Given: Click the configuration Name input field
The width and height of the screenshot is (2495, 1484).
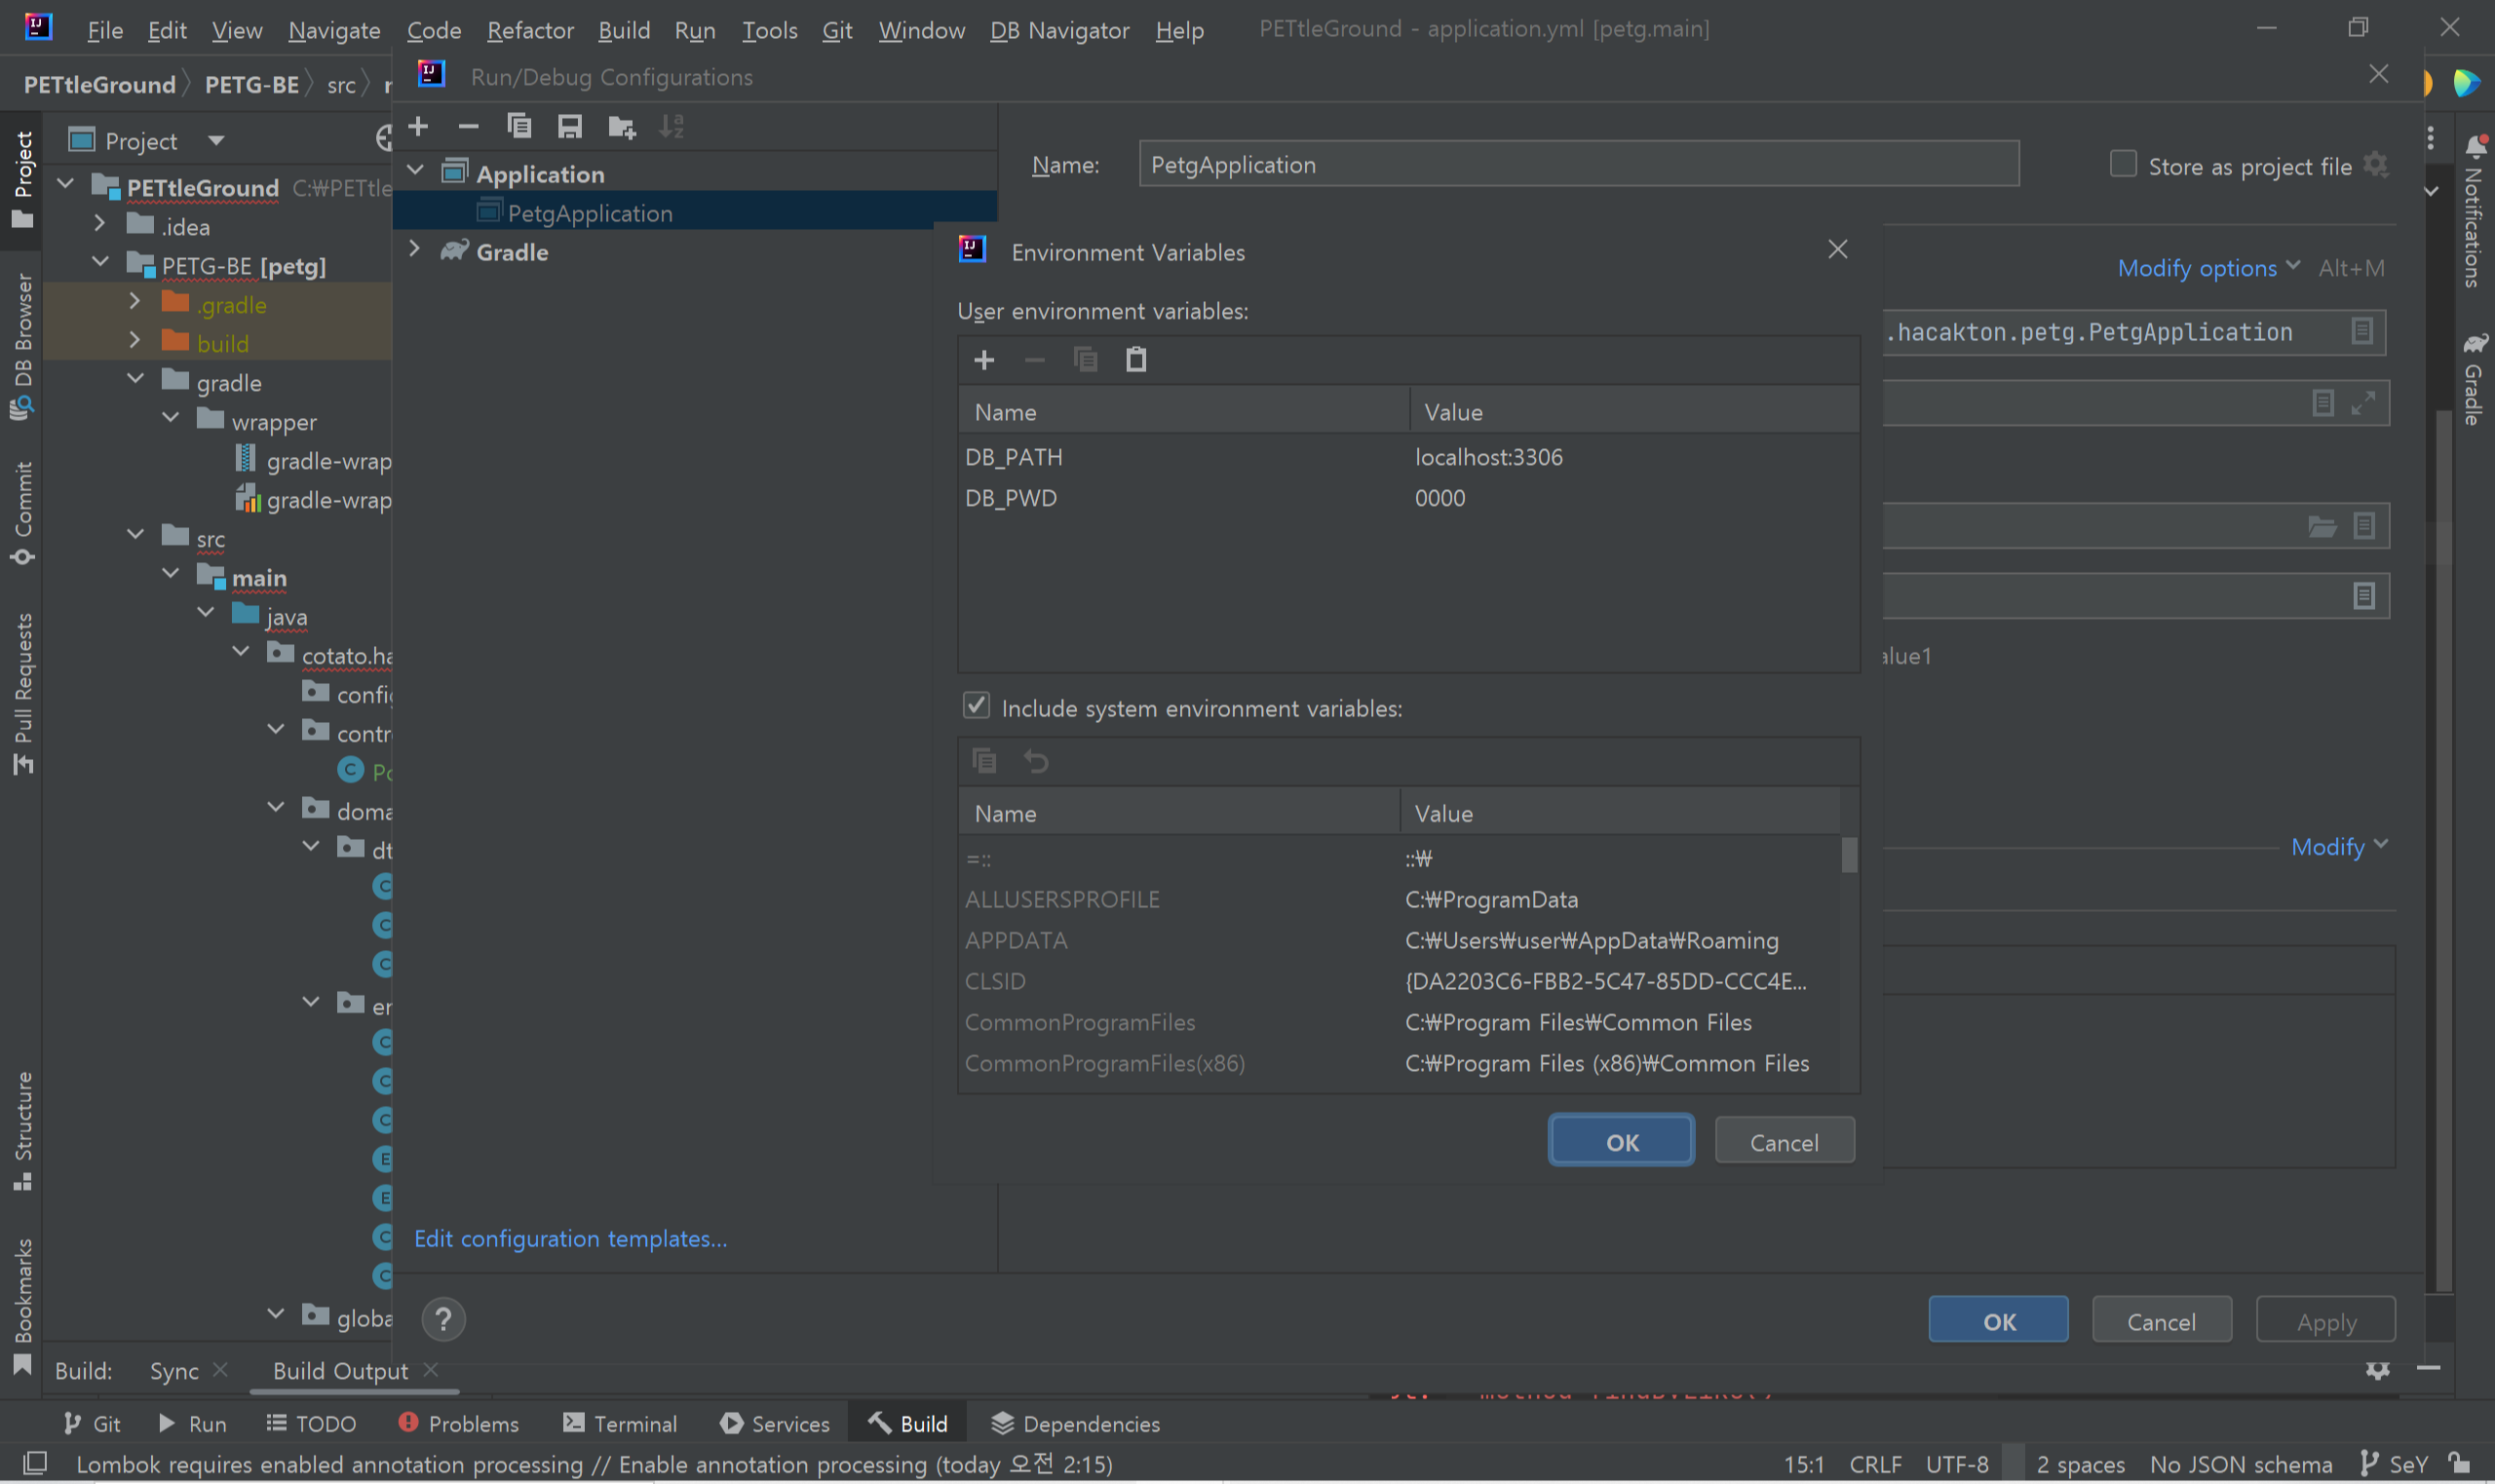Looking at the screenshot, I should (x=1578, y=165).
